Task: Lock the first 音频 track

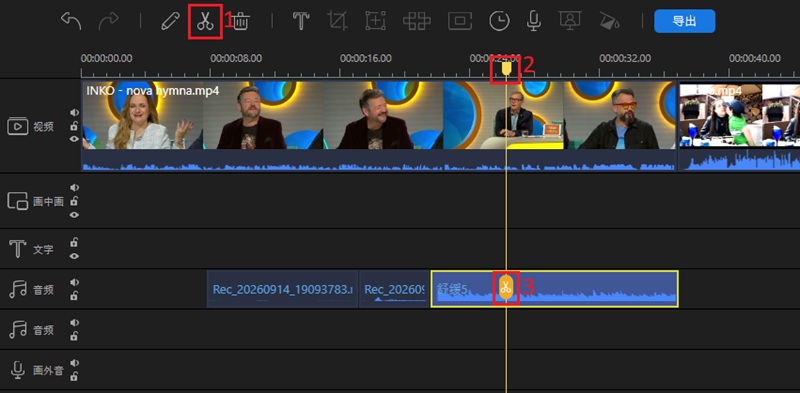Action: pyautogui.click(x=74, y=296)
